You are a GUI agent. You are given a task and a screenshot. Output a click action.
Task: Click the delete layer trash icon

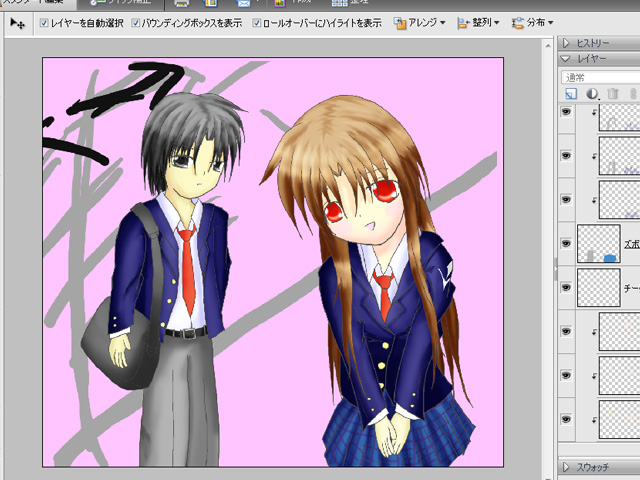pyautogui.click(x=613, y=94)
